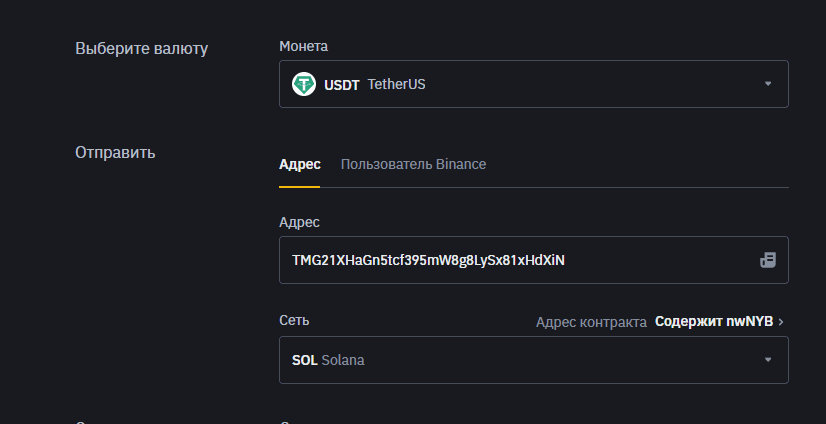Screen dimensions: 826x424
Task: Expand the coin dropdown arrow
Action: coord(768,84)
